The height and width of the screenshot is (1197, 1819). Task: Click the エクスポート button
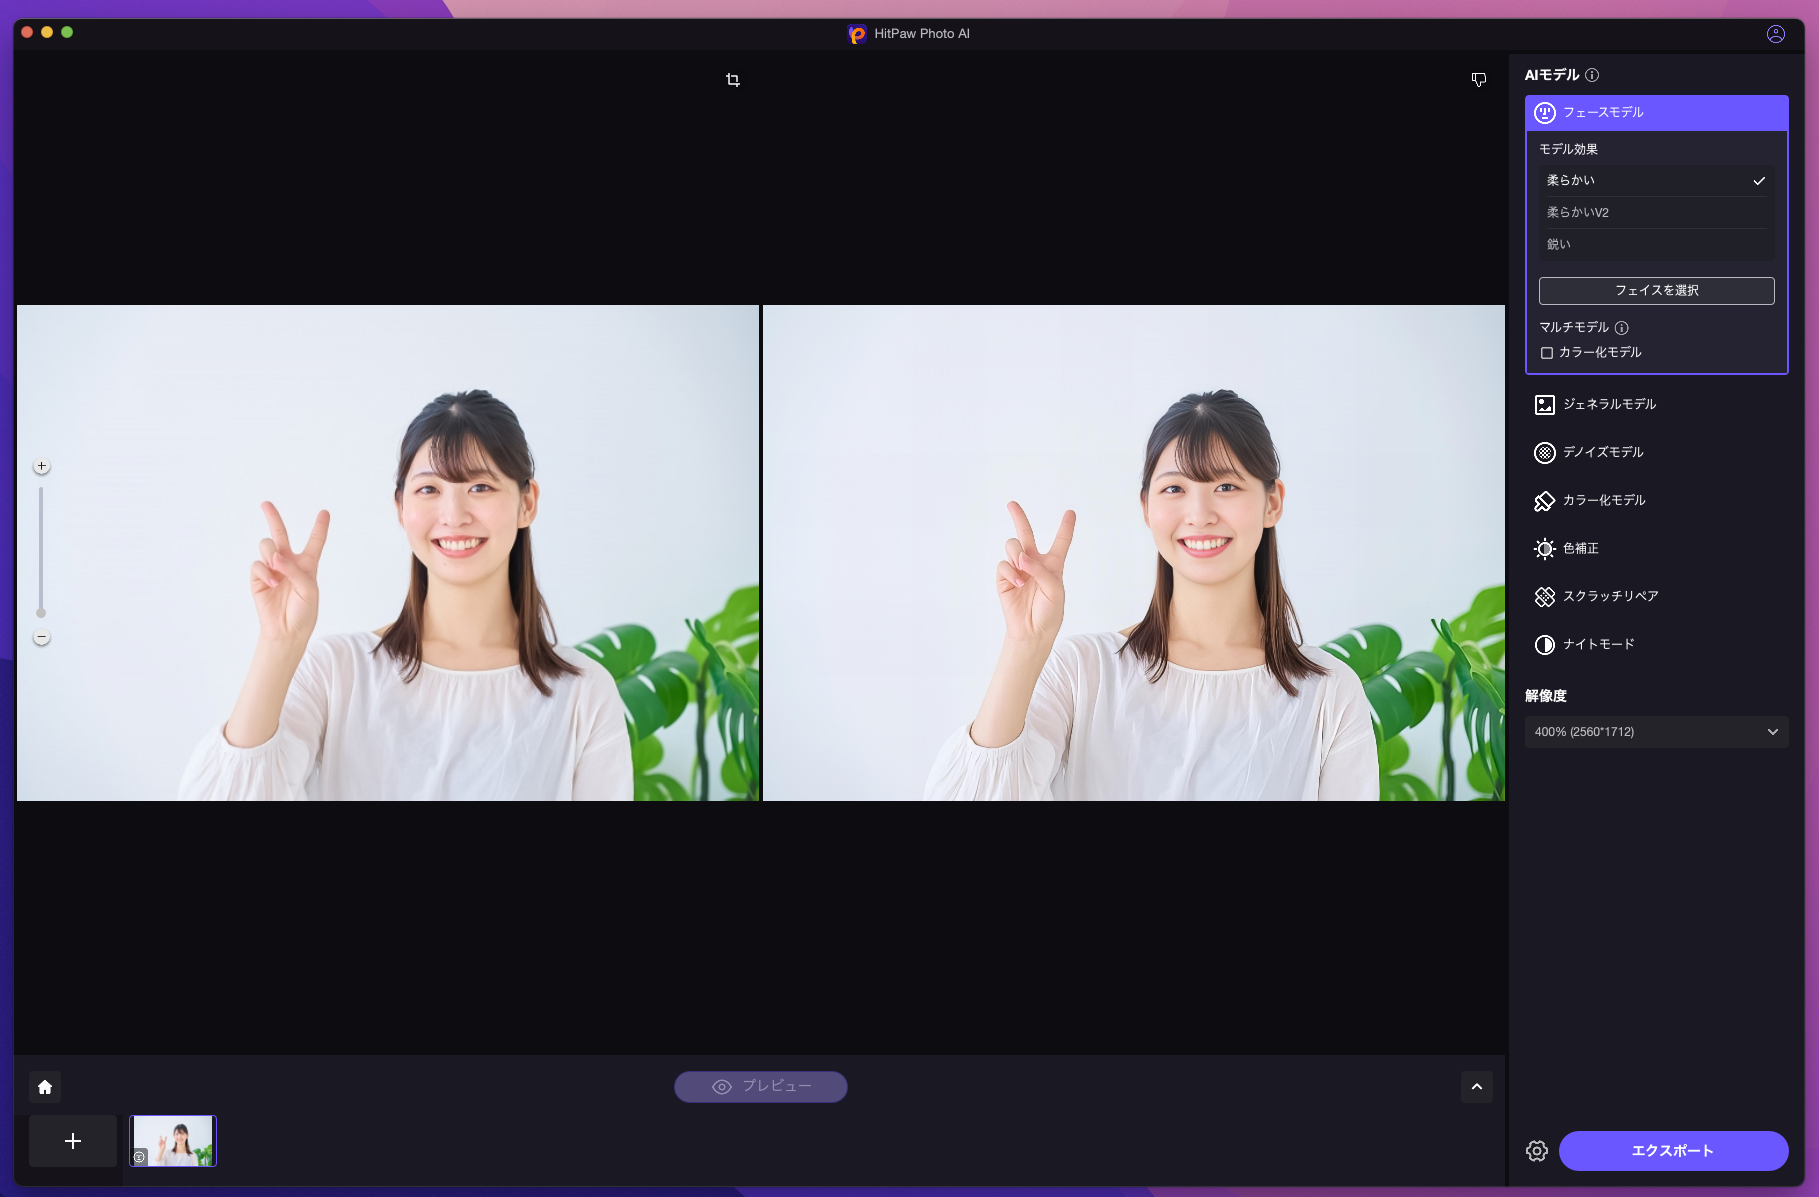point(1673,1151)
